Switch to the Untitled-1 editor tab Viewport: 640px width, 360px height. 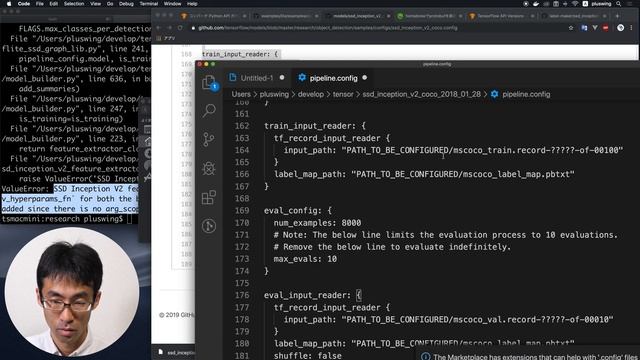256,78
